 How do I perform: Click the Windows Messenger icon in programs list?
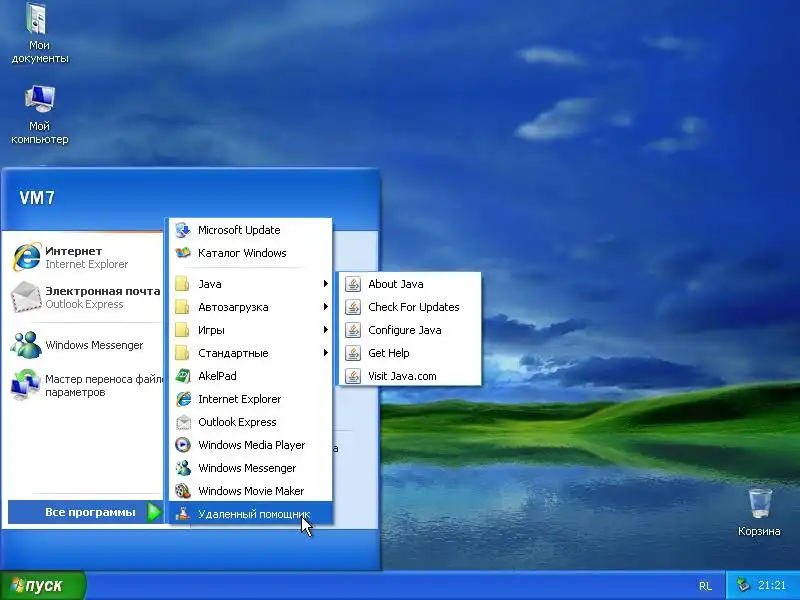click(183, 468)
